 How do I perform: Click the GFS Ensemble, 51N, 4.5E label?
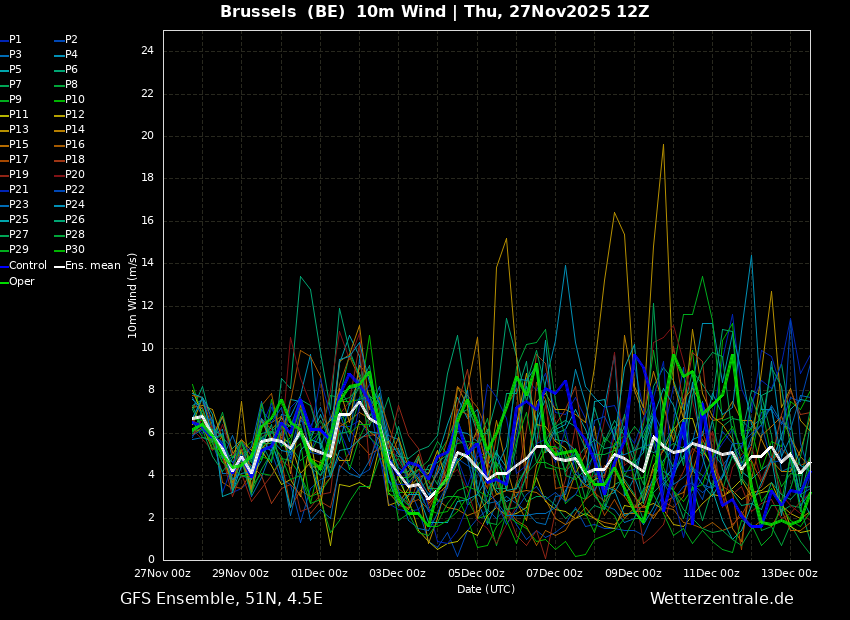pos(221,599)
